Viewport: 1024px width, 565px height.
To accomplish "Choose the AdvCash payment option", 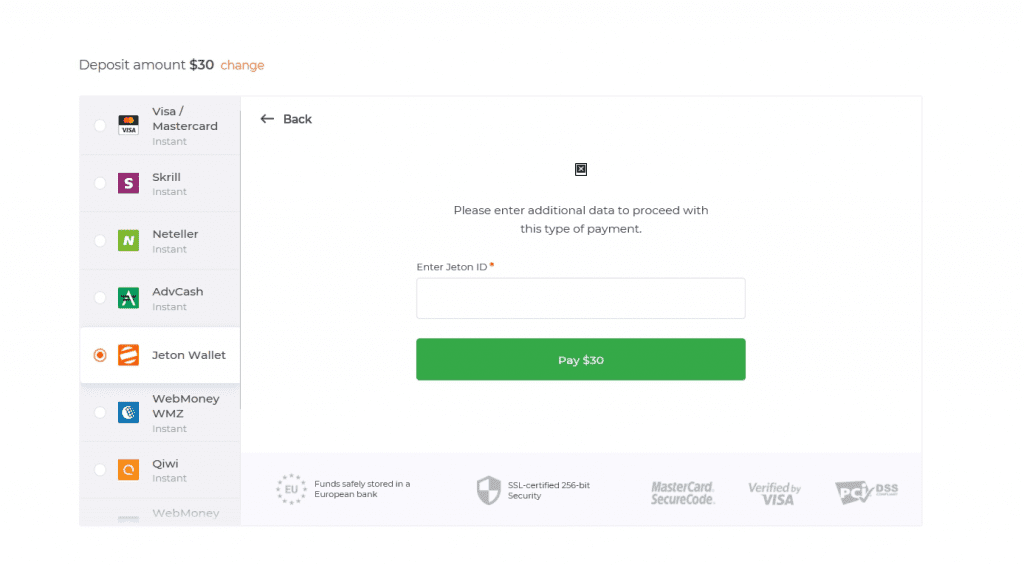I will click(x=160, y=299).
